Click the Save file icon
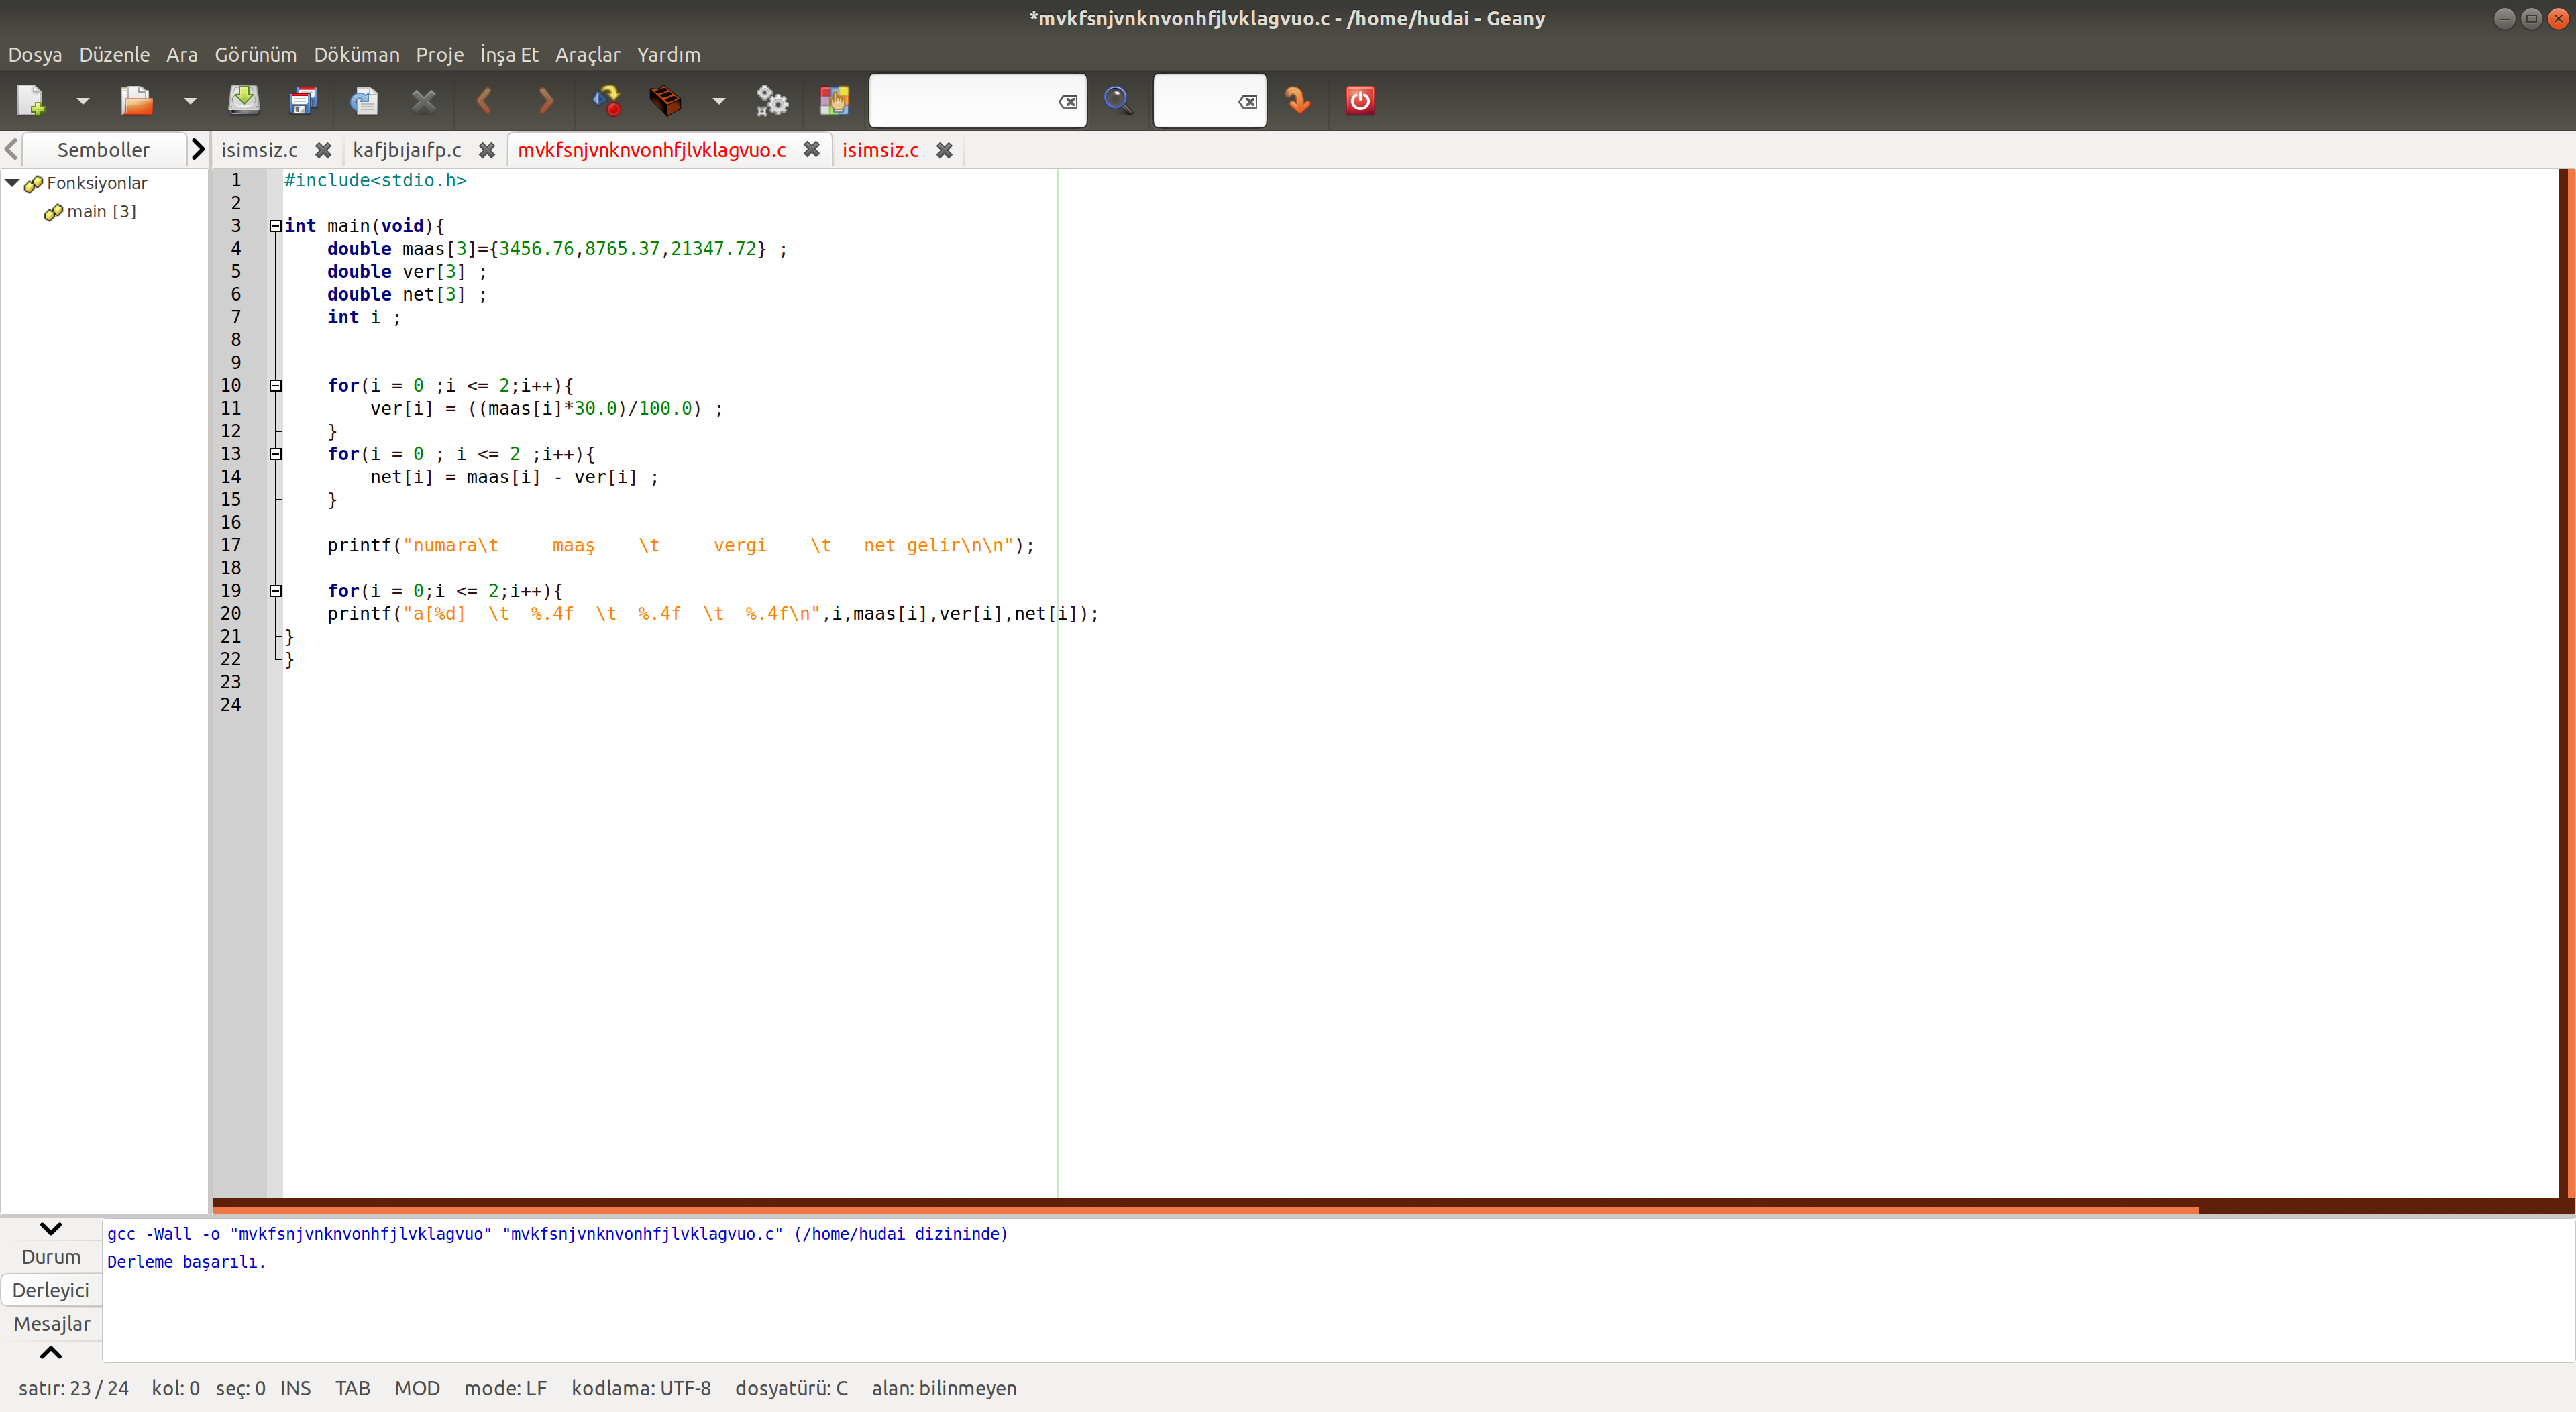This screenshot has height=1412, width=2576. pyautogui.click(x=243, y=100)
